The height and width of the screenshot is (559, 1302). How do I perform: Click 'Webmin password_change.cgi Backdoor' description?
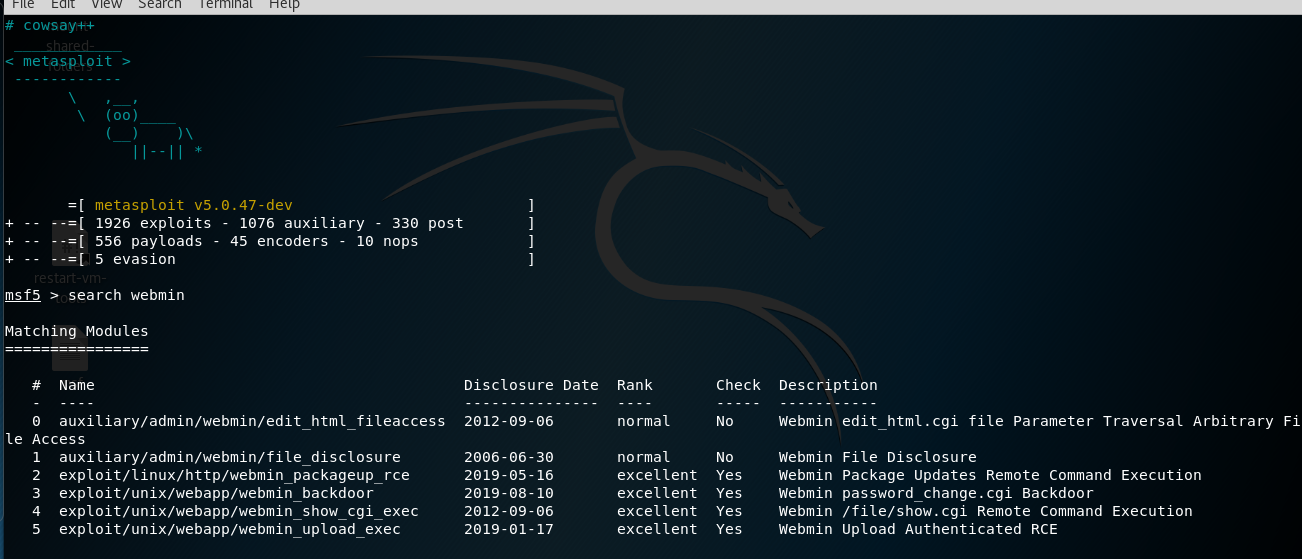tap(936, 494)
